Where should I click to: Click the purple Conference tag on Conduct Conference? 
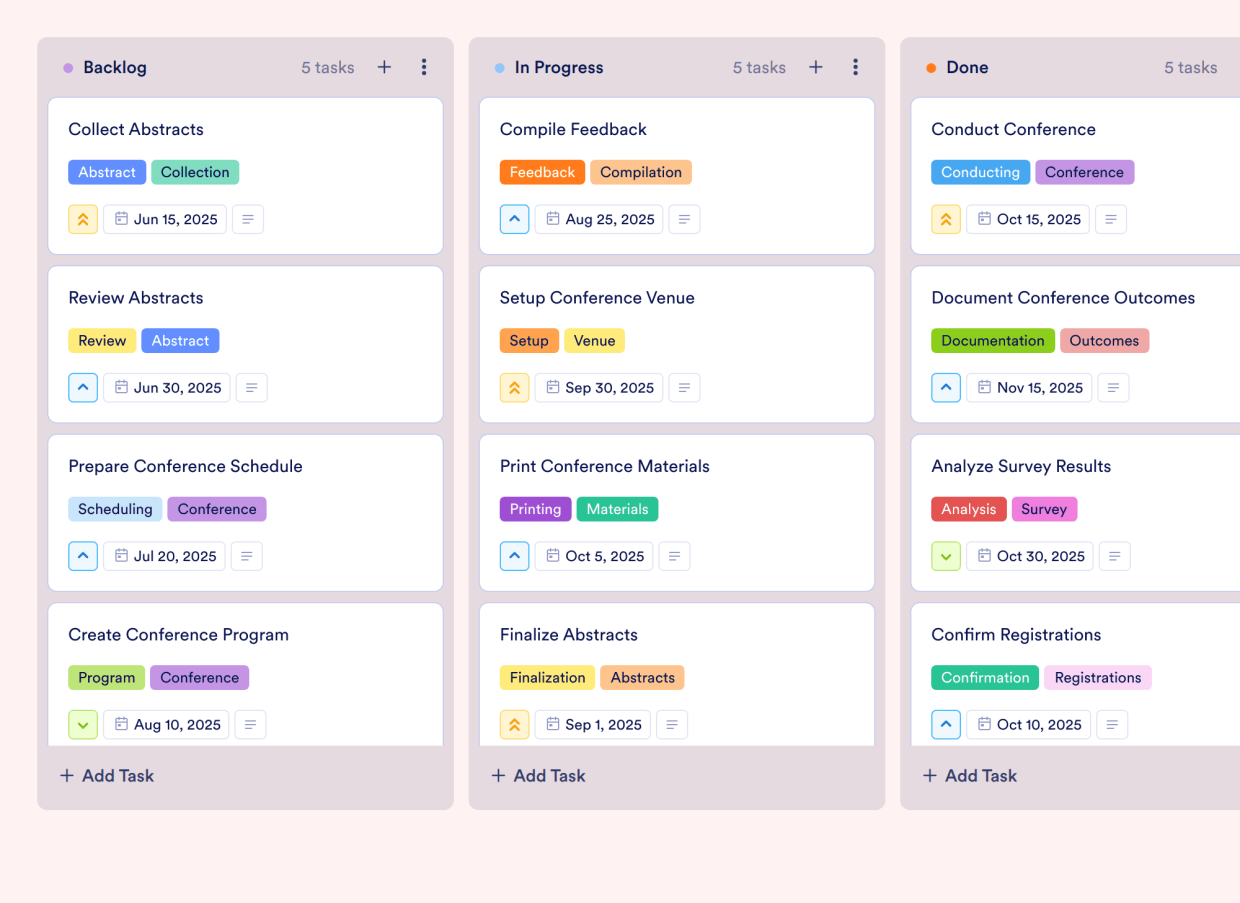click(x=1085, y=172)
